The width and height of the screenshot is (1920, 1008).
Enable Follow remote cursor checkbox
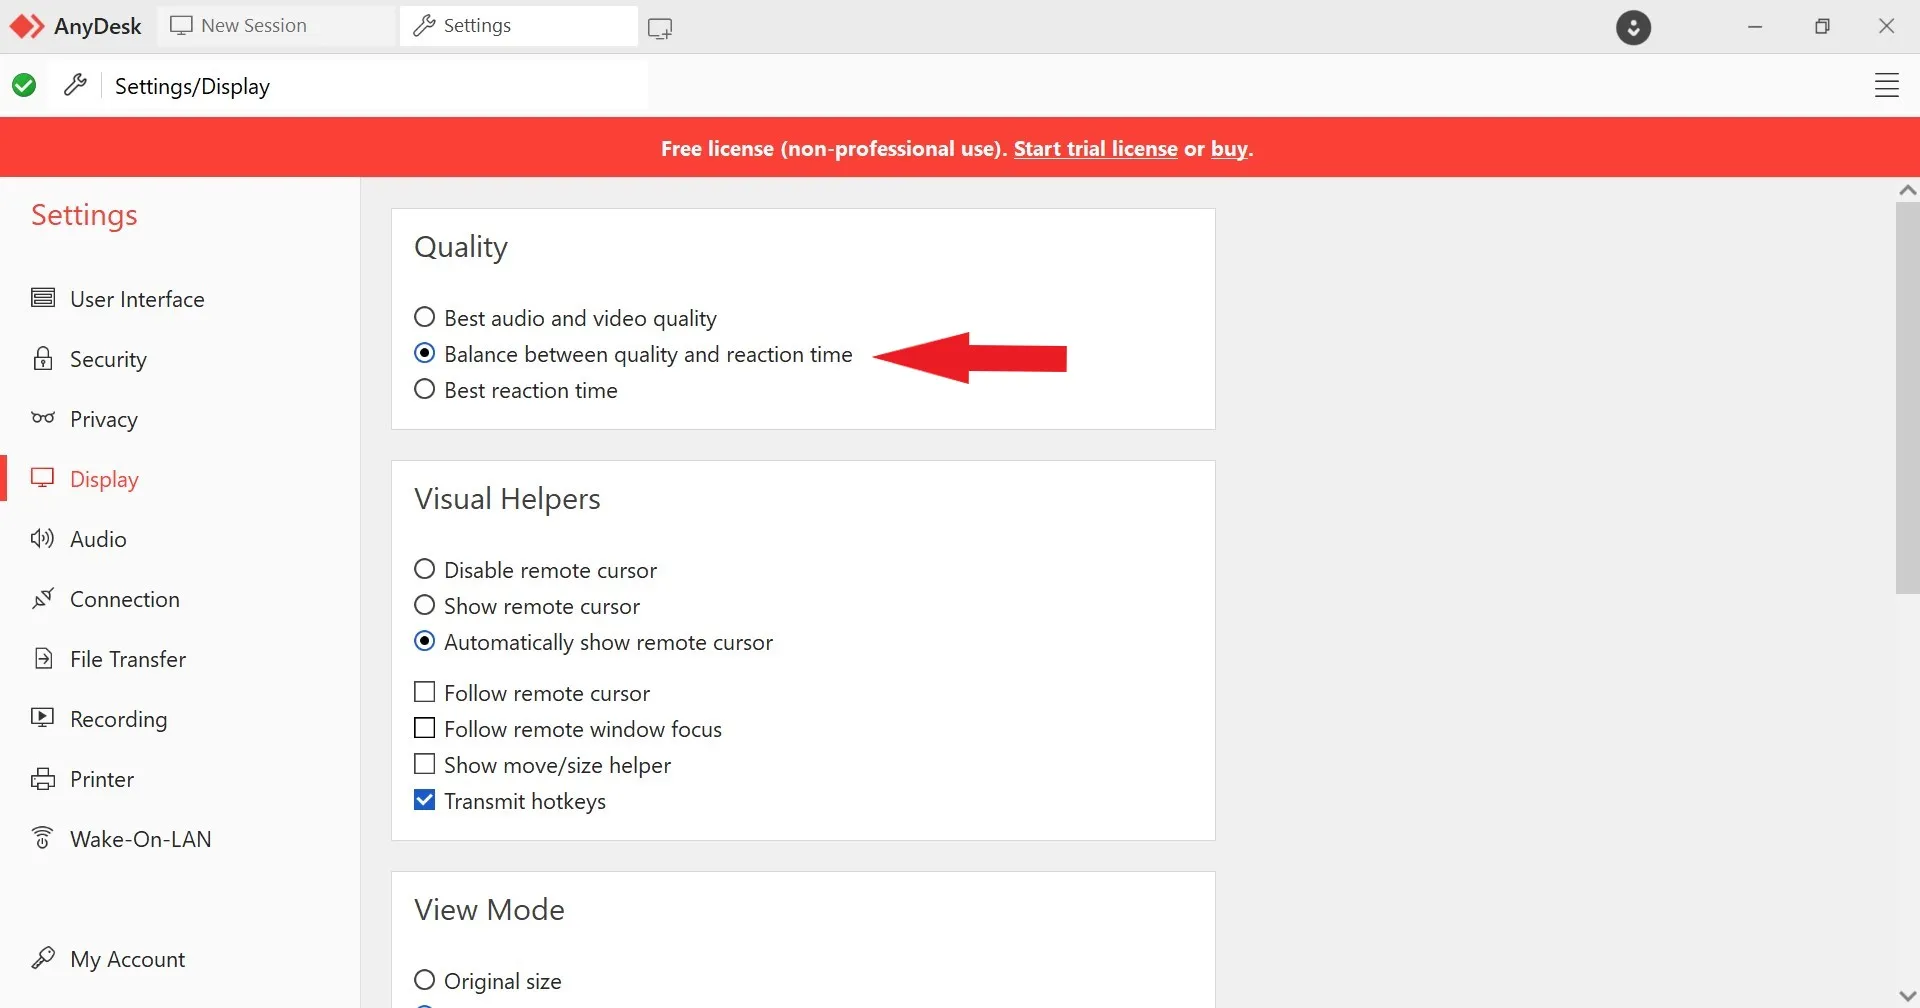tap(425, 692)
